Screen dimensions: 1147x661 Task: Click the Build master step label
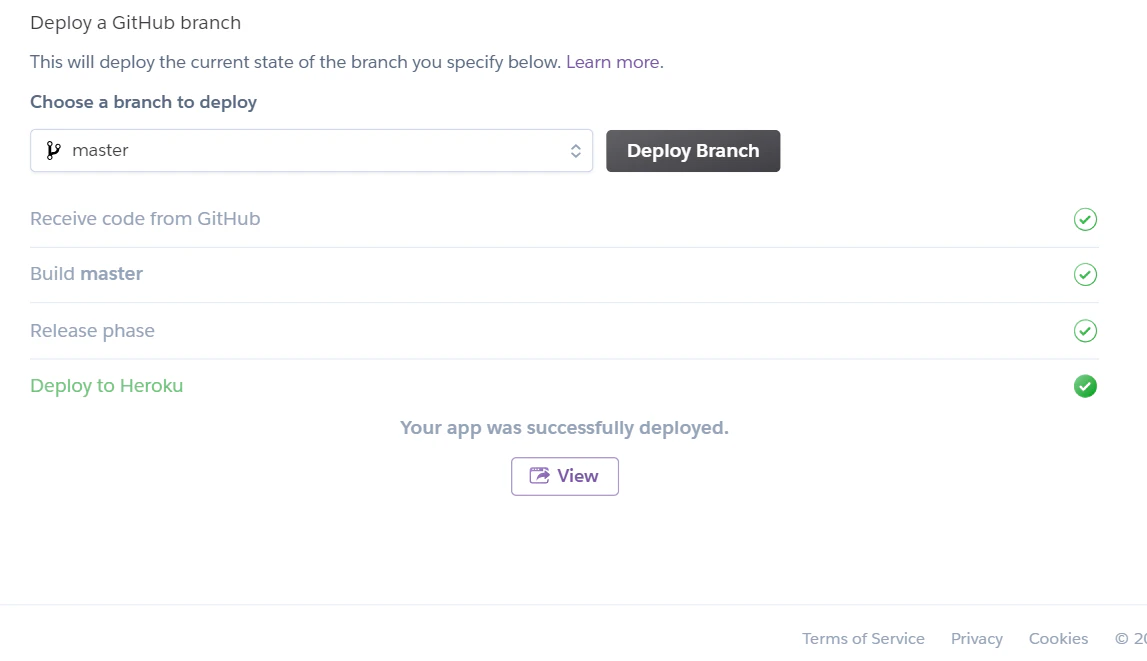pyautogui.click(x=86, y=273)
